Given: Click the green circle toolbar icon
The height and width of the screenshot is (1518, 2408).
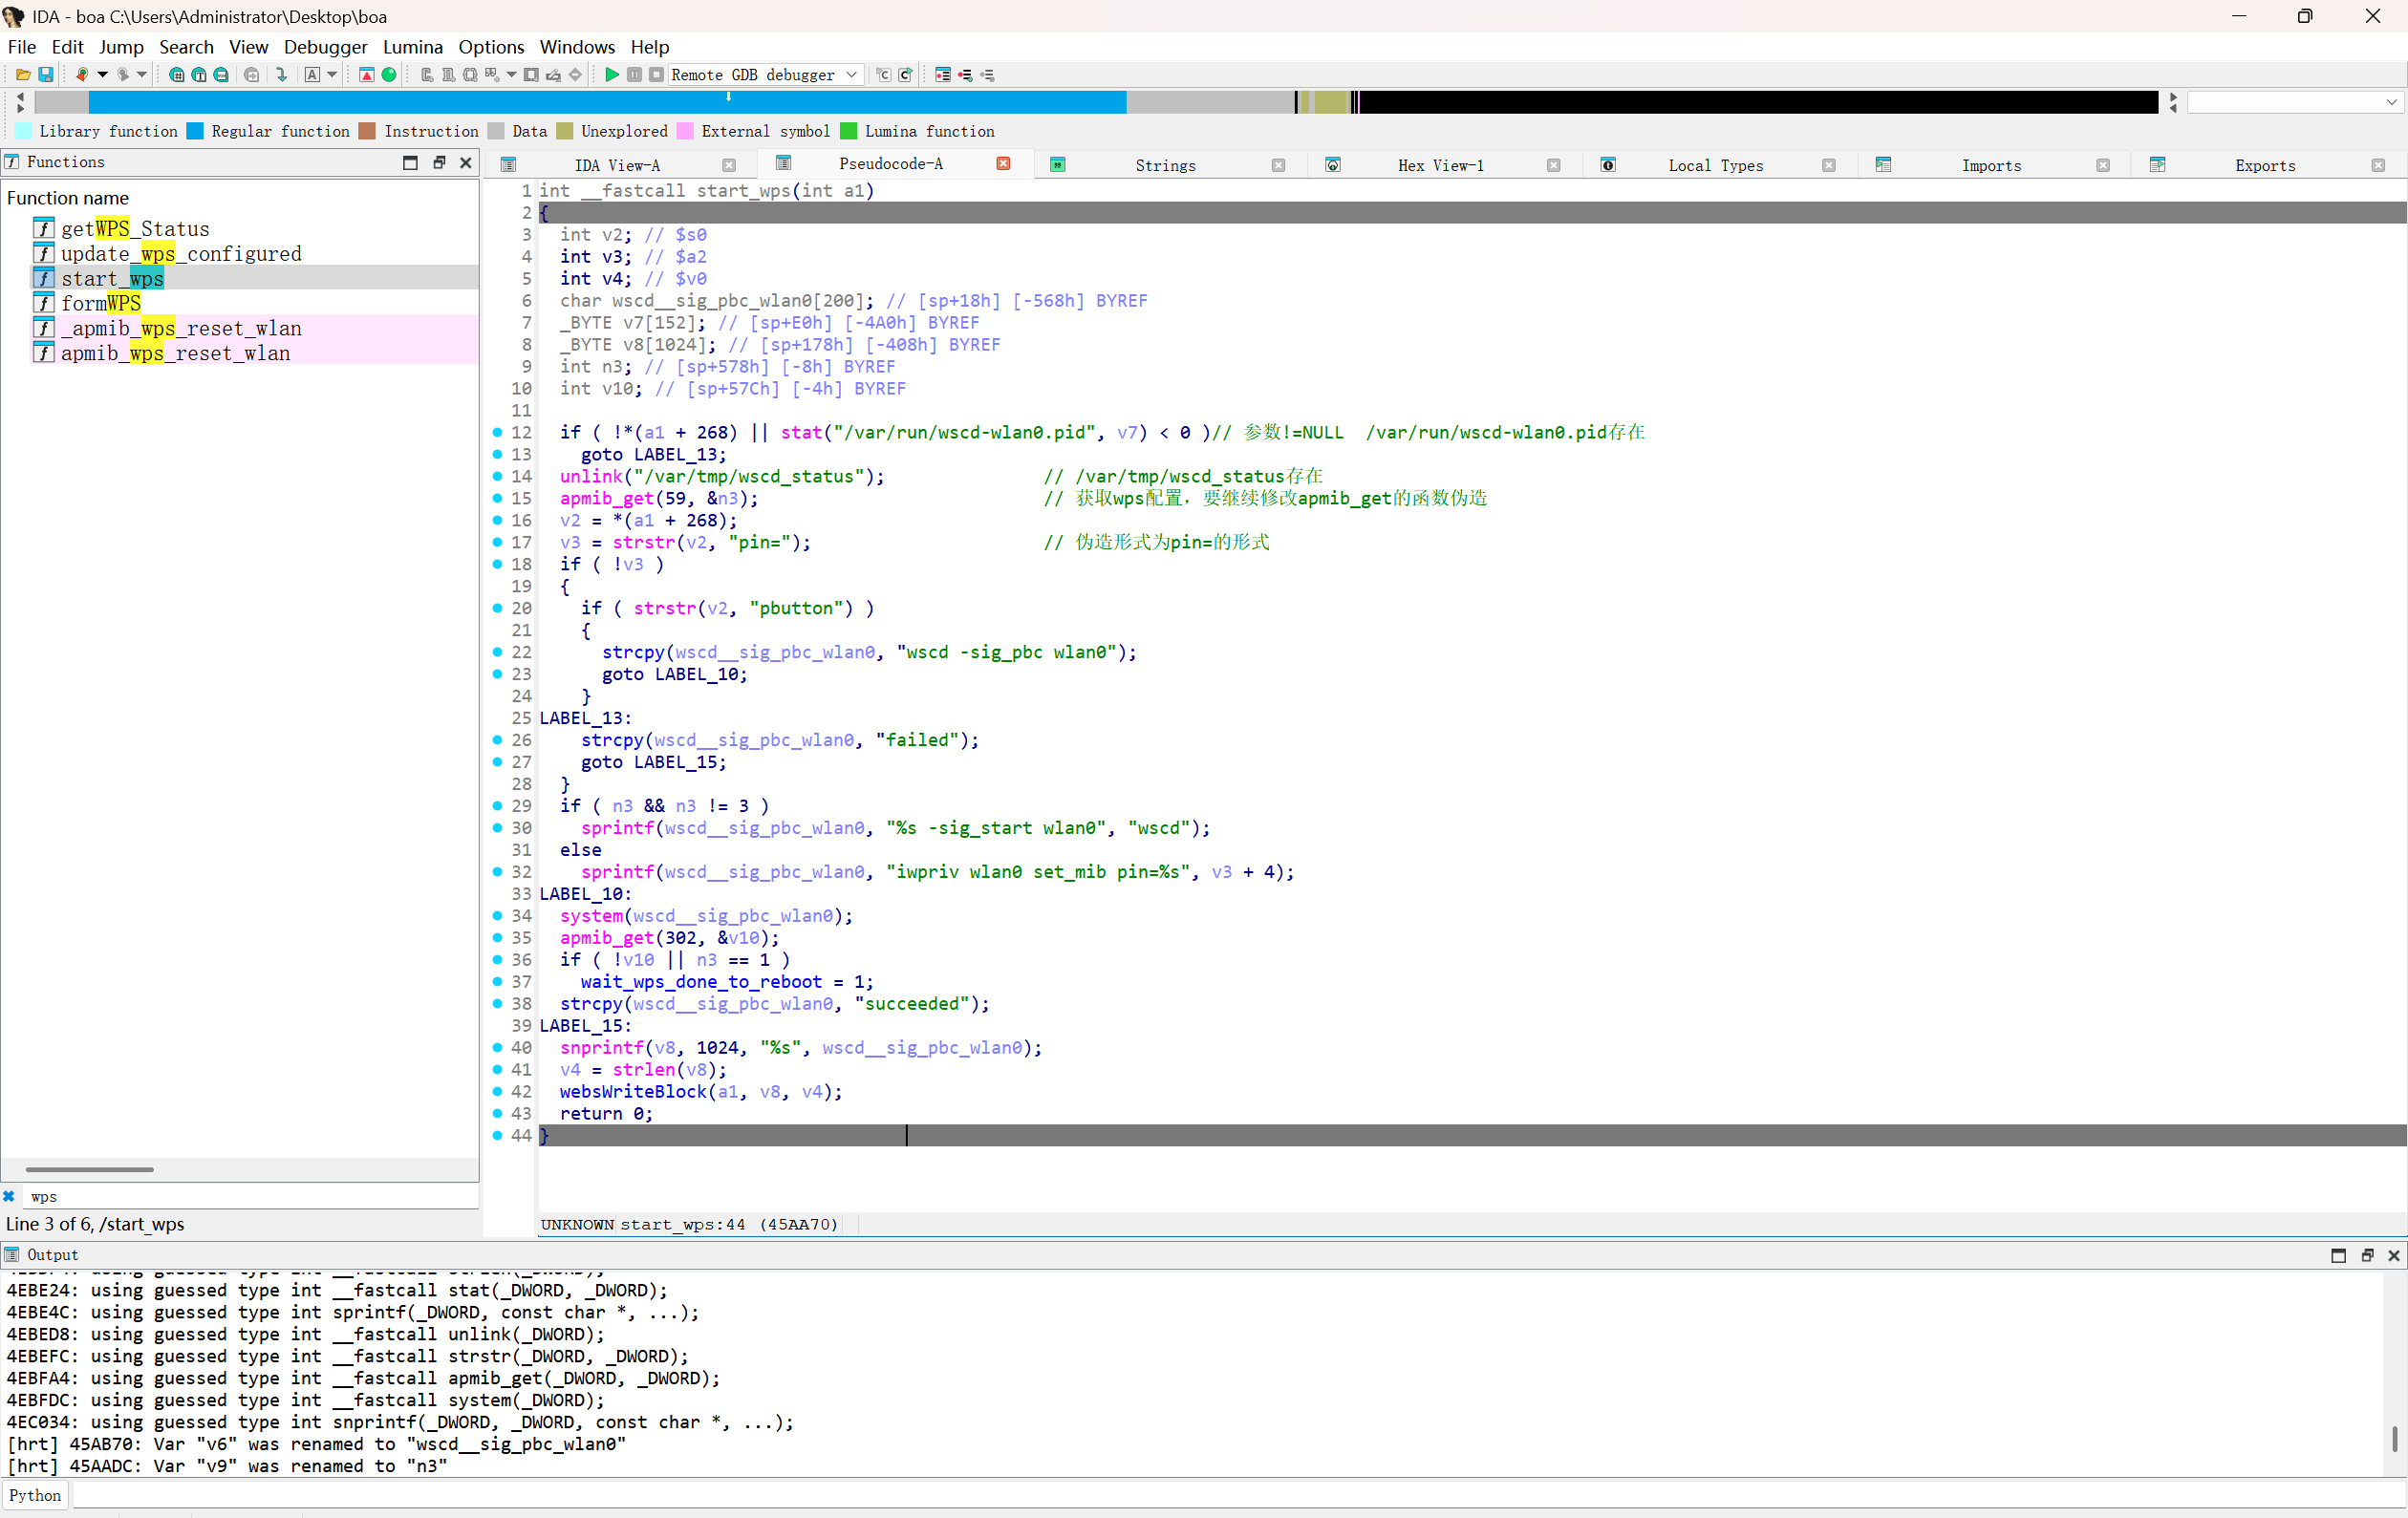Looking at the screenshot, I should point(389,75).
